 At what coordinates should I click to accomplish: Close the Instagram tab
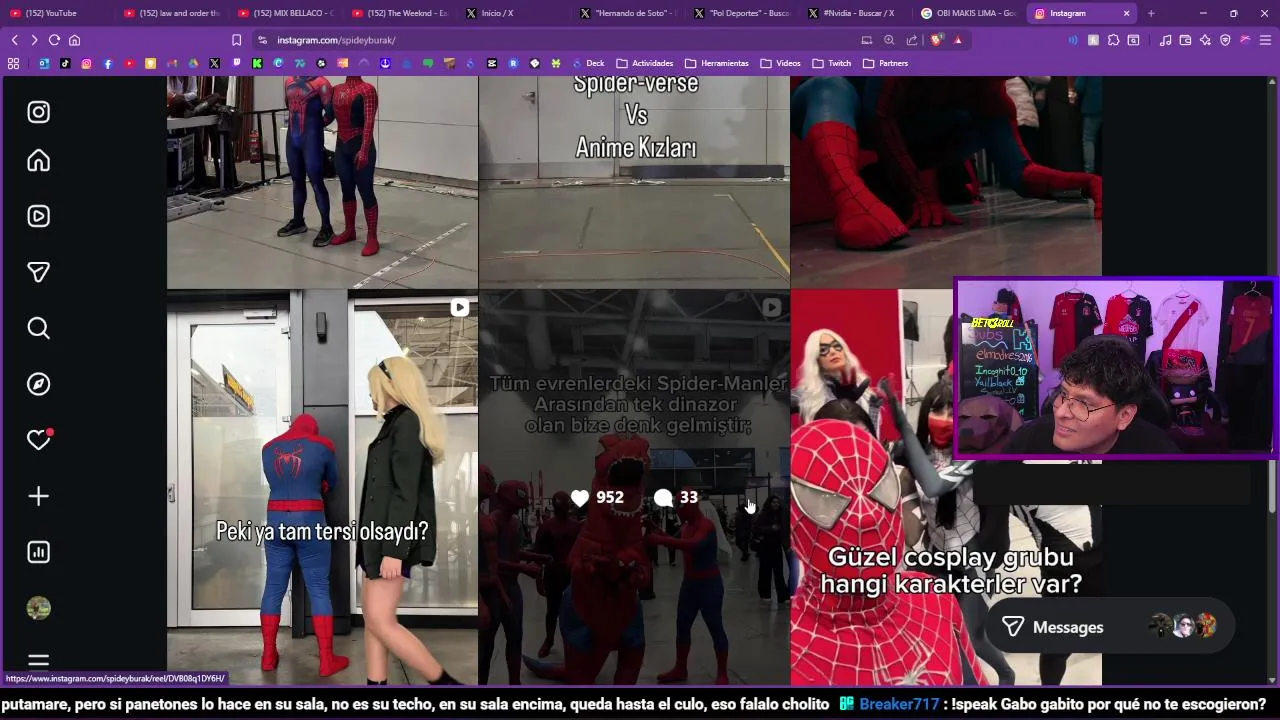point(1126,13)
